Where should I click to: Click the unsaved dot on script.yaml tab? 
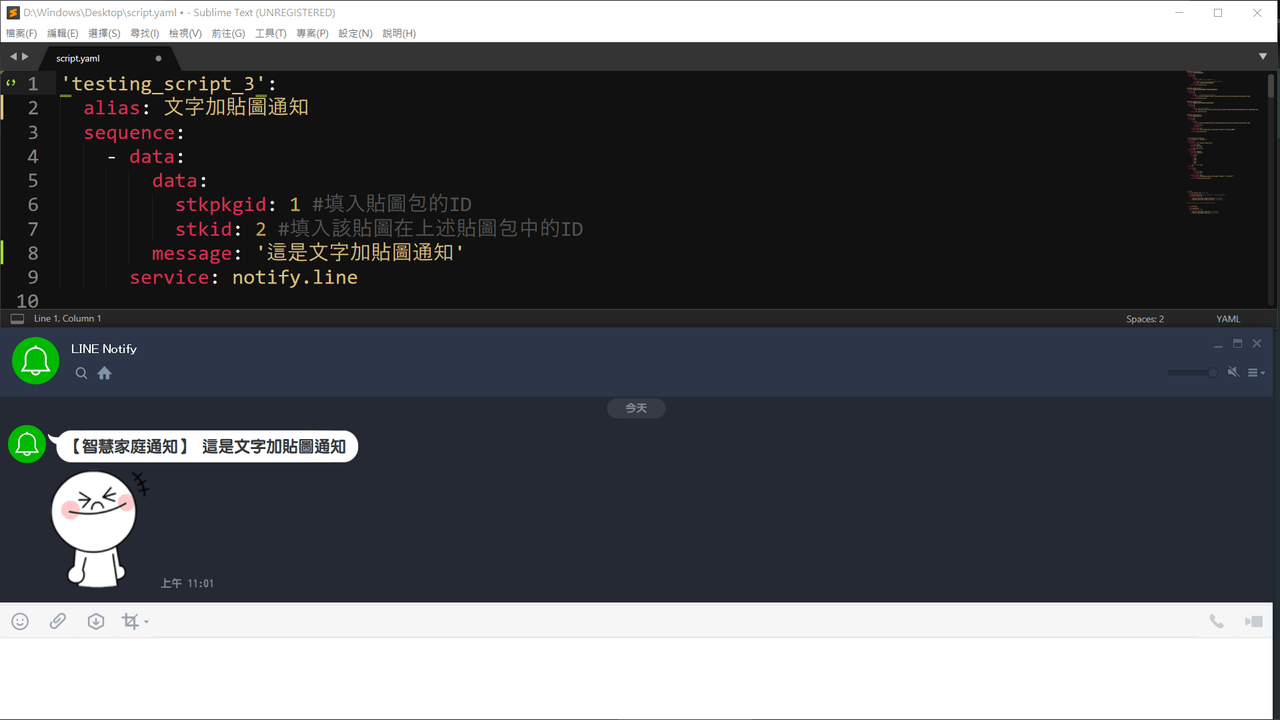coord(158,58)
